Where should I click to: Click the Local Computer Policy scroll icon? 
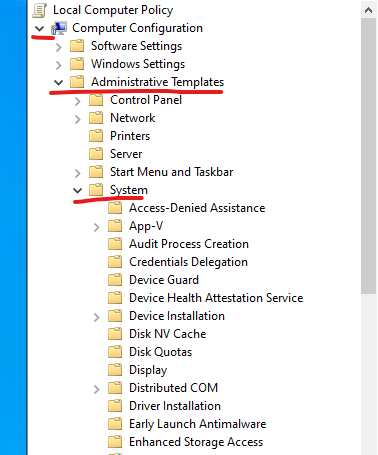click(x=40, y=10)
